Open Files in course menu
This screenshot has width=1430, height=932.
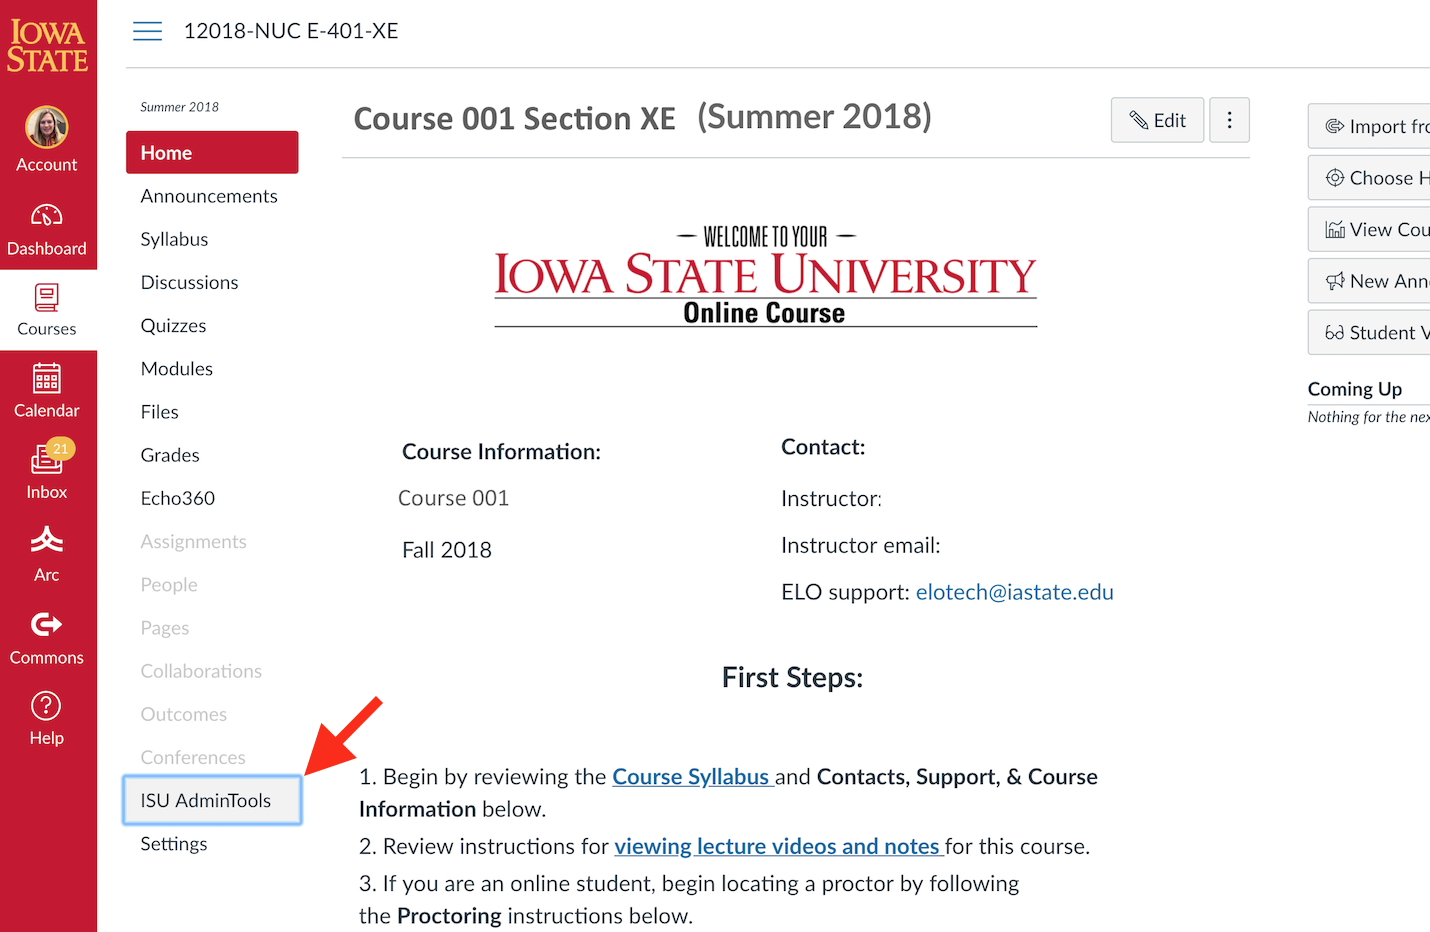coord(159,411)
